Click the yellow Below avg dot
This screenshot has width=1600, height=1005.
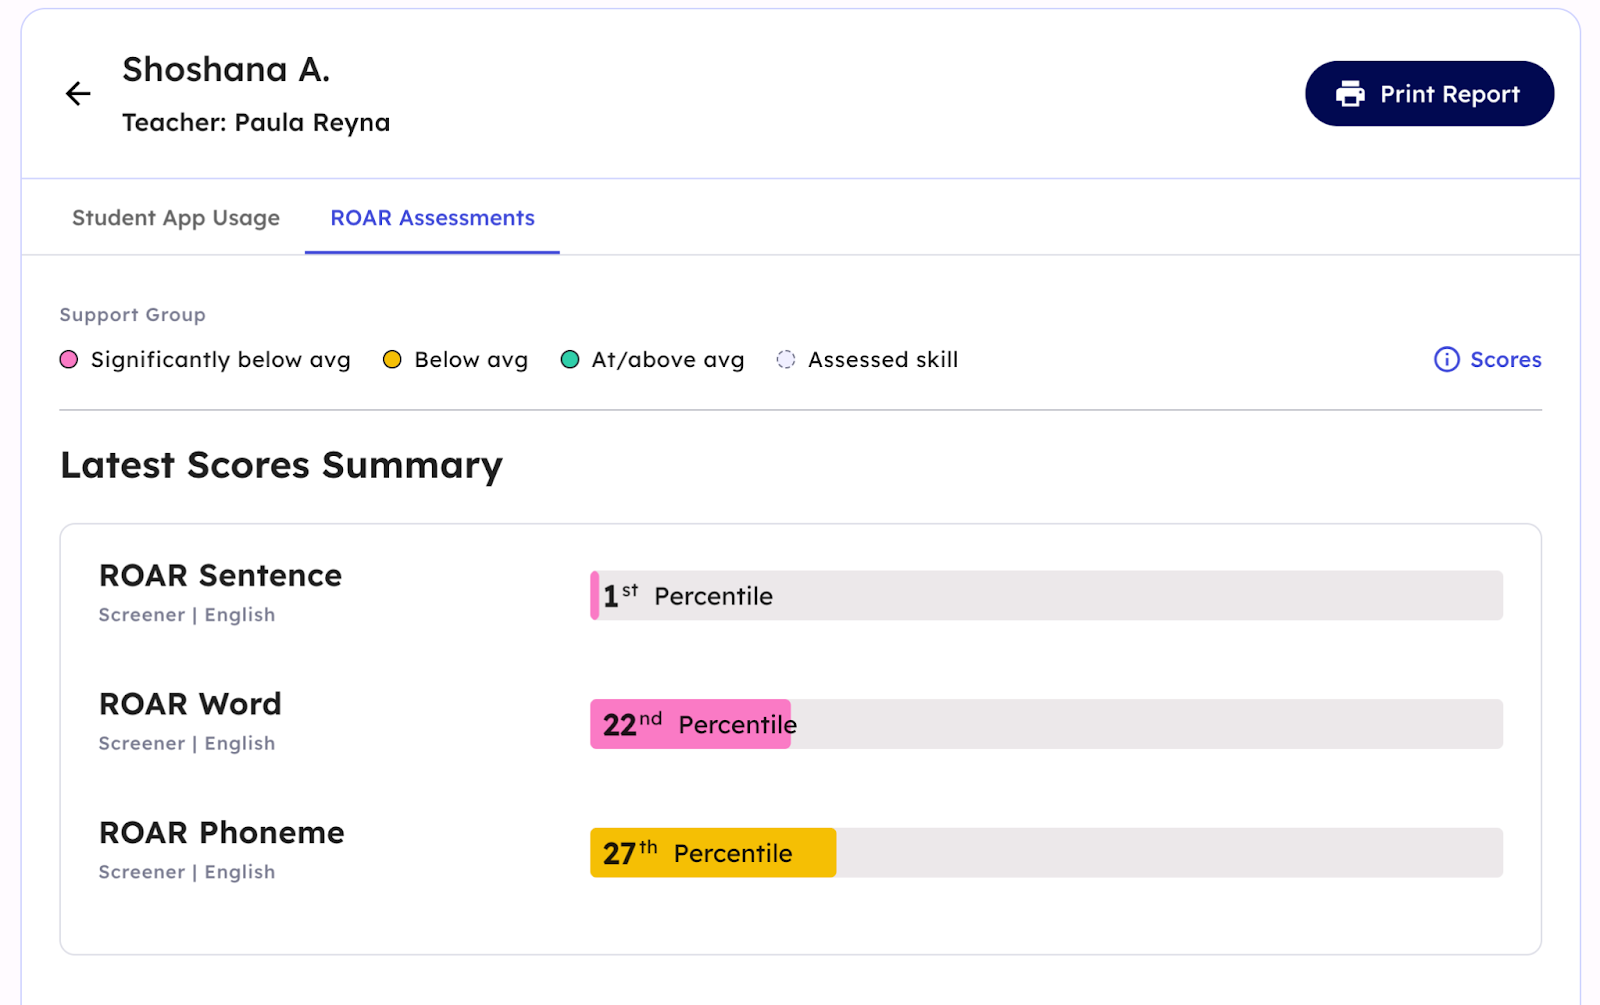pyautogui.click(x=392, y=360)
